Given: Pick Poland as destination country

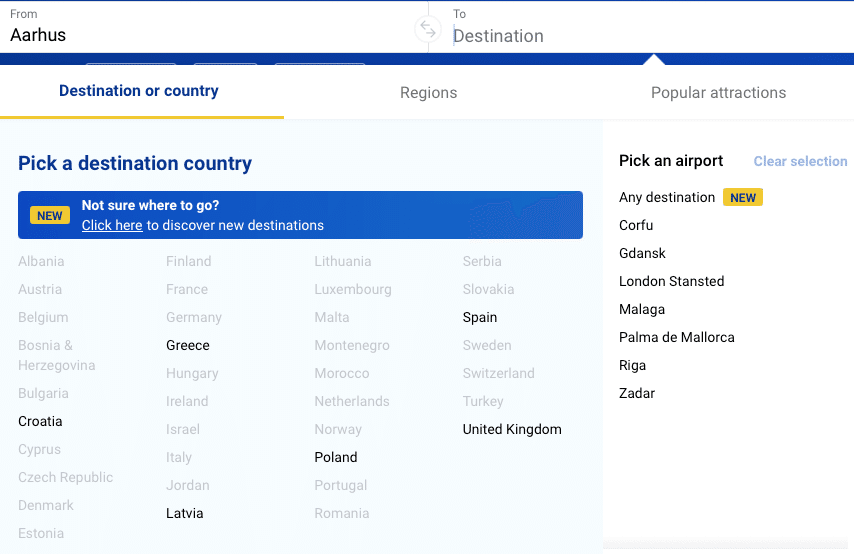Looking at the screenshot, I should (x=336, y=457).
